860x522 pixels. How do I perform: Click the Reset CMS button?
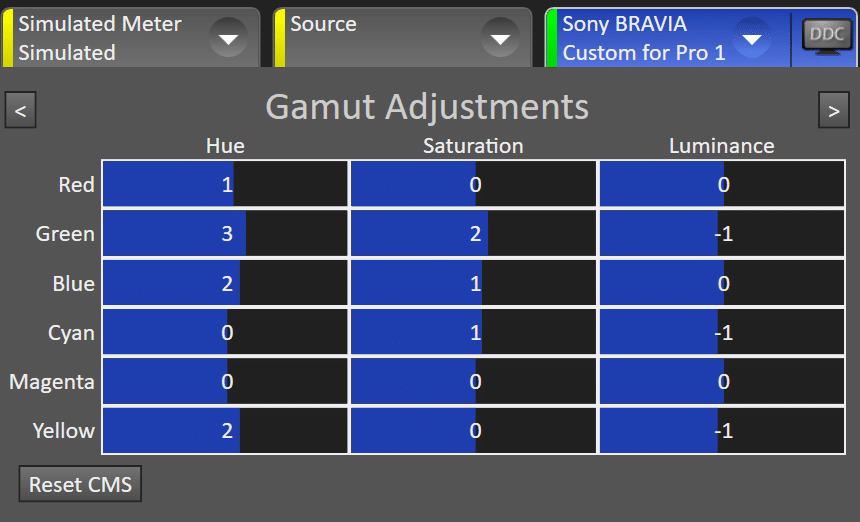[80, 484]
